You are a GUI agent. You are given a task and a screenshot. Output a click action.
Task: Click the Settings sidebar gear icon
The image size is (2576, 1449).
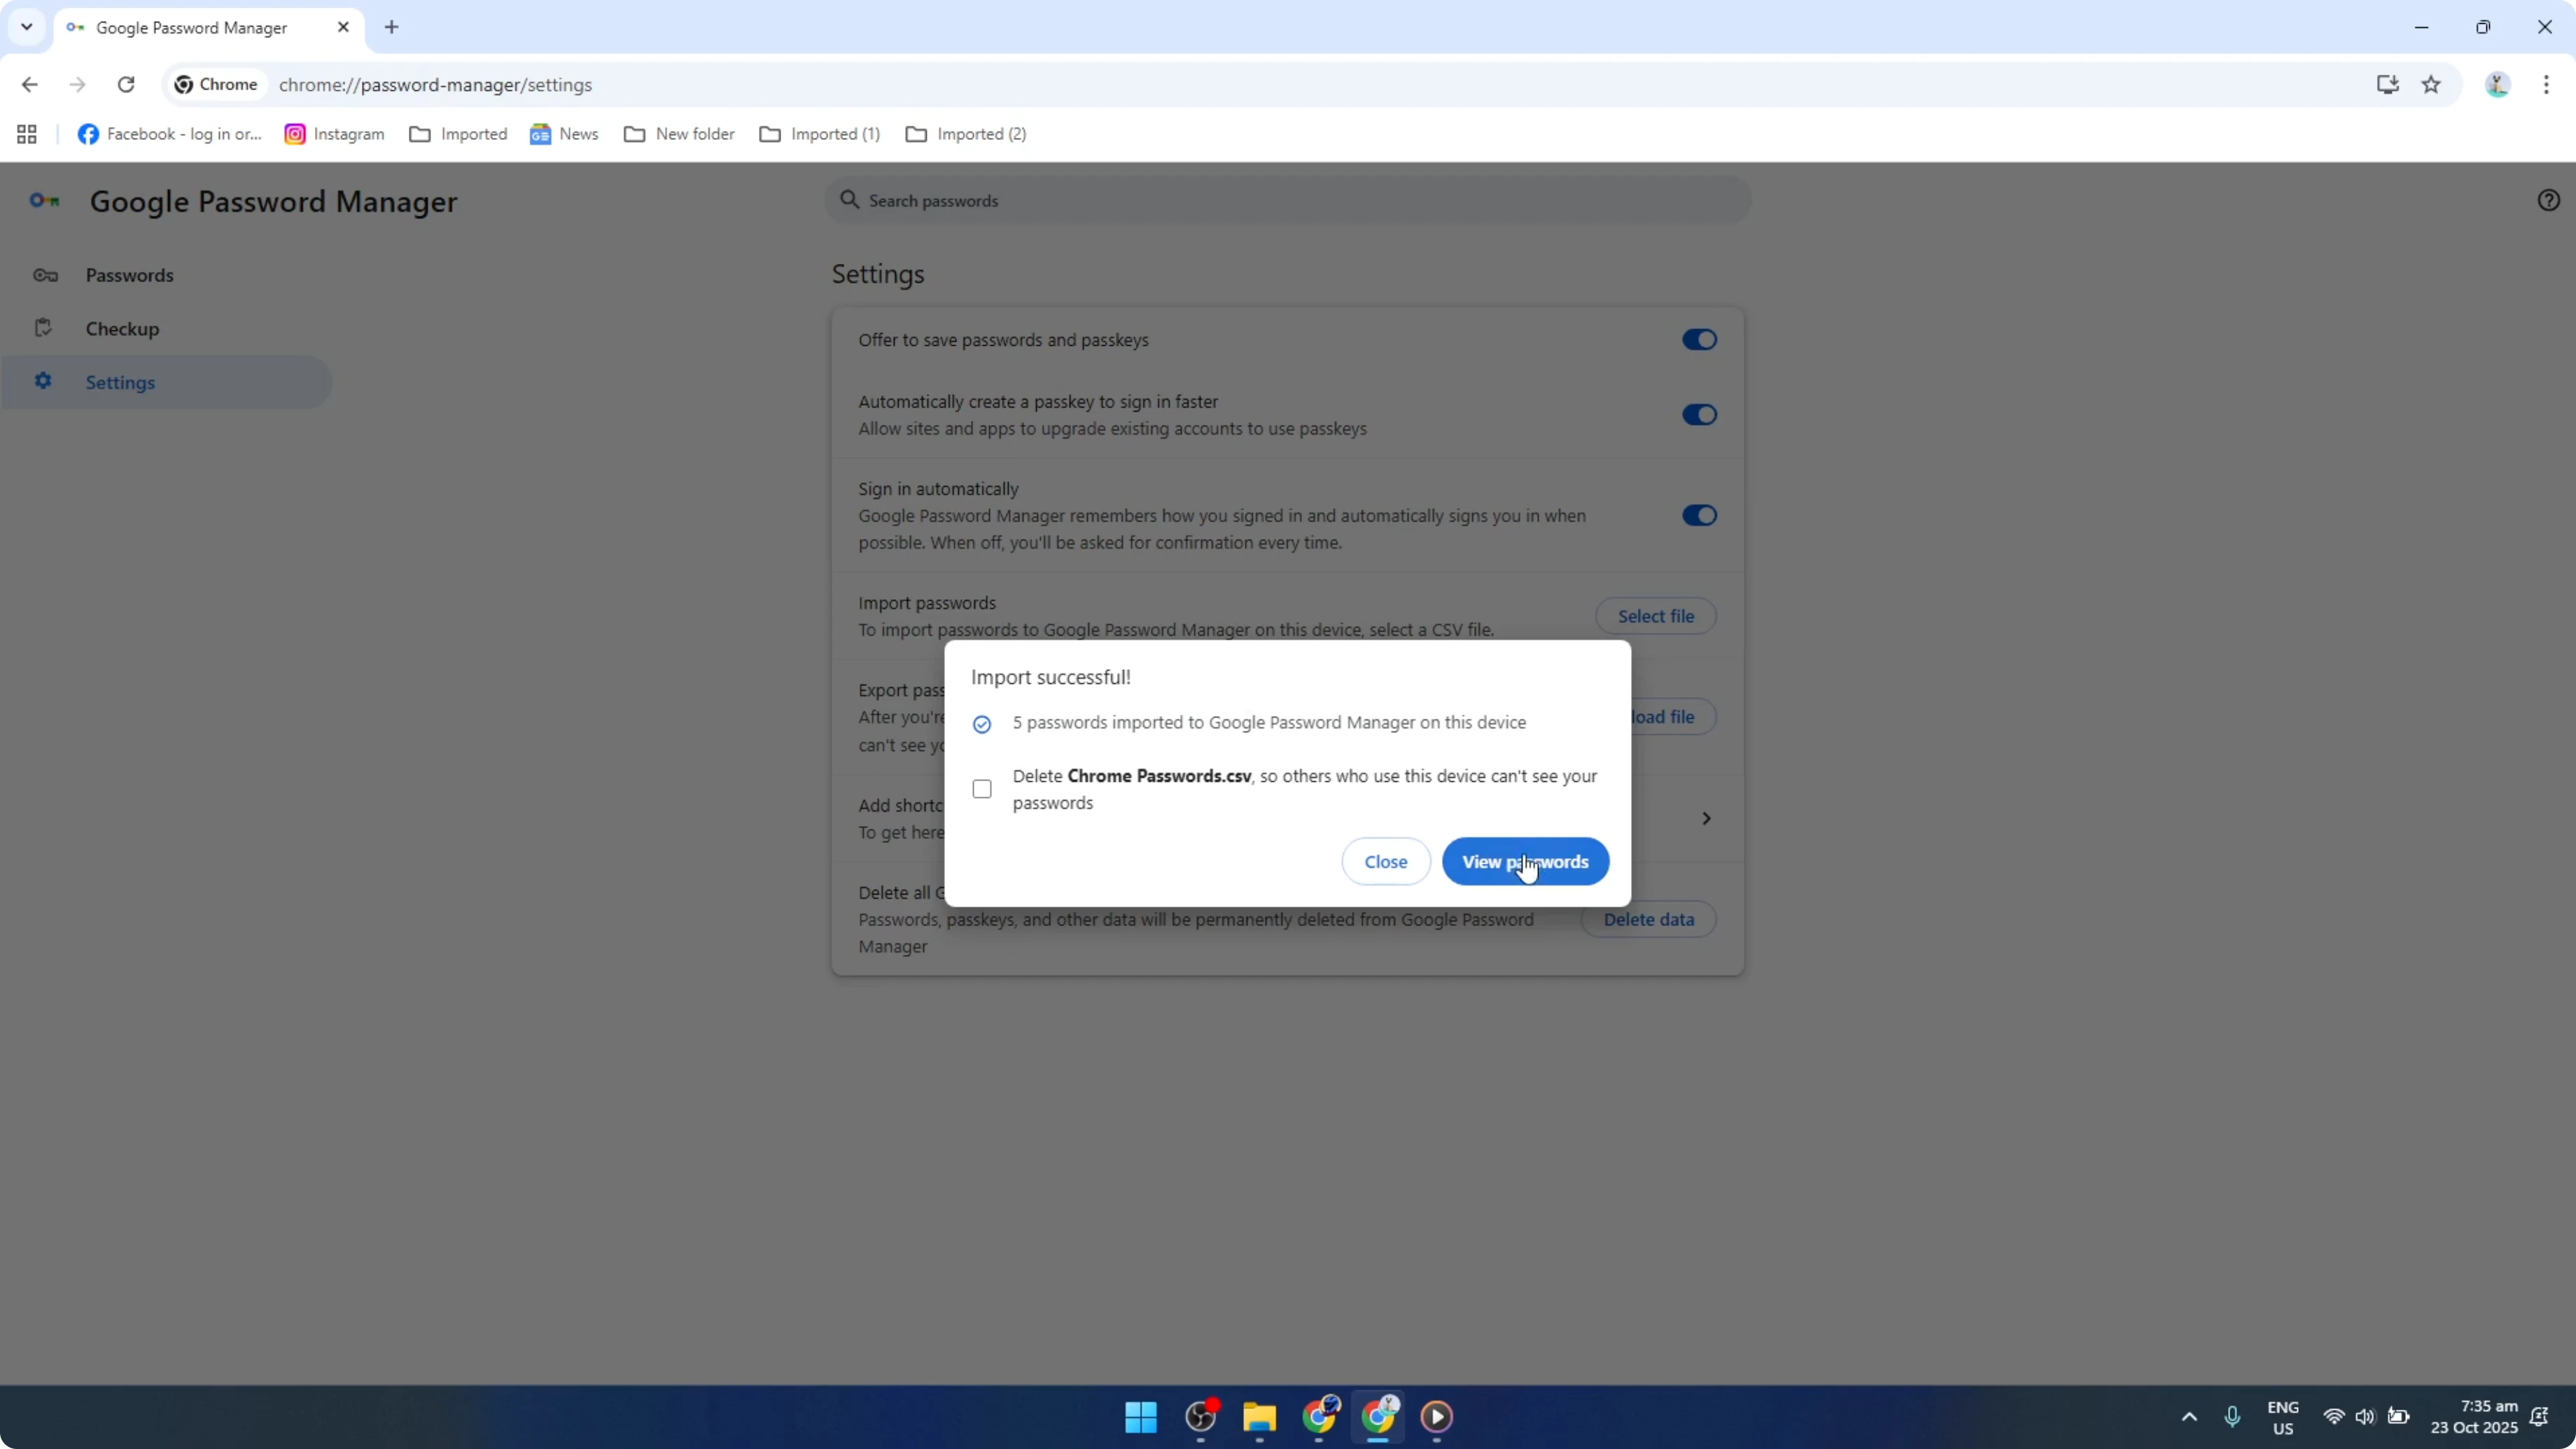[43, 381]
